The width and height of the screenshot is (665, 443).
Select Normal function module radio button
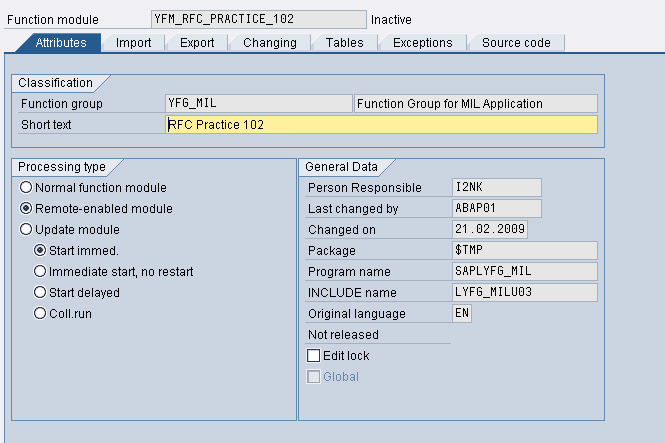(26, 187)
